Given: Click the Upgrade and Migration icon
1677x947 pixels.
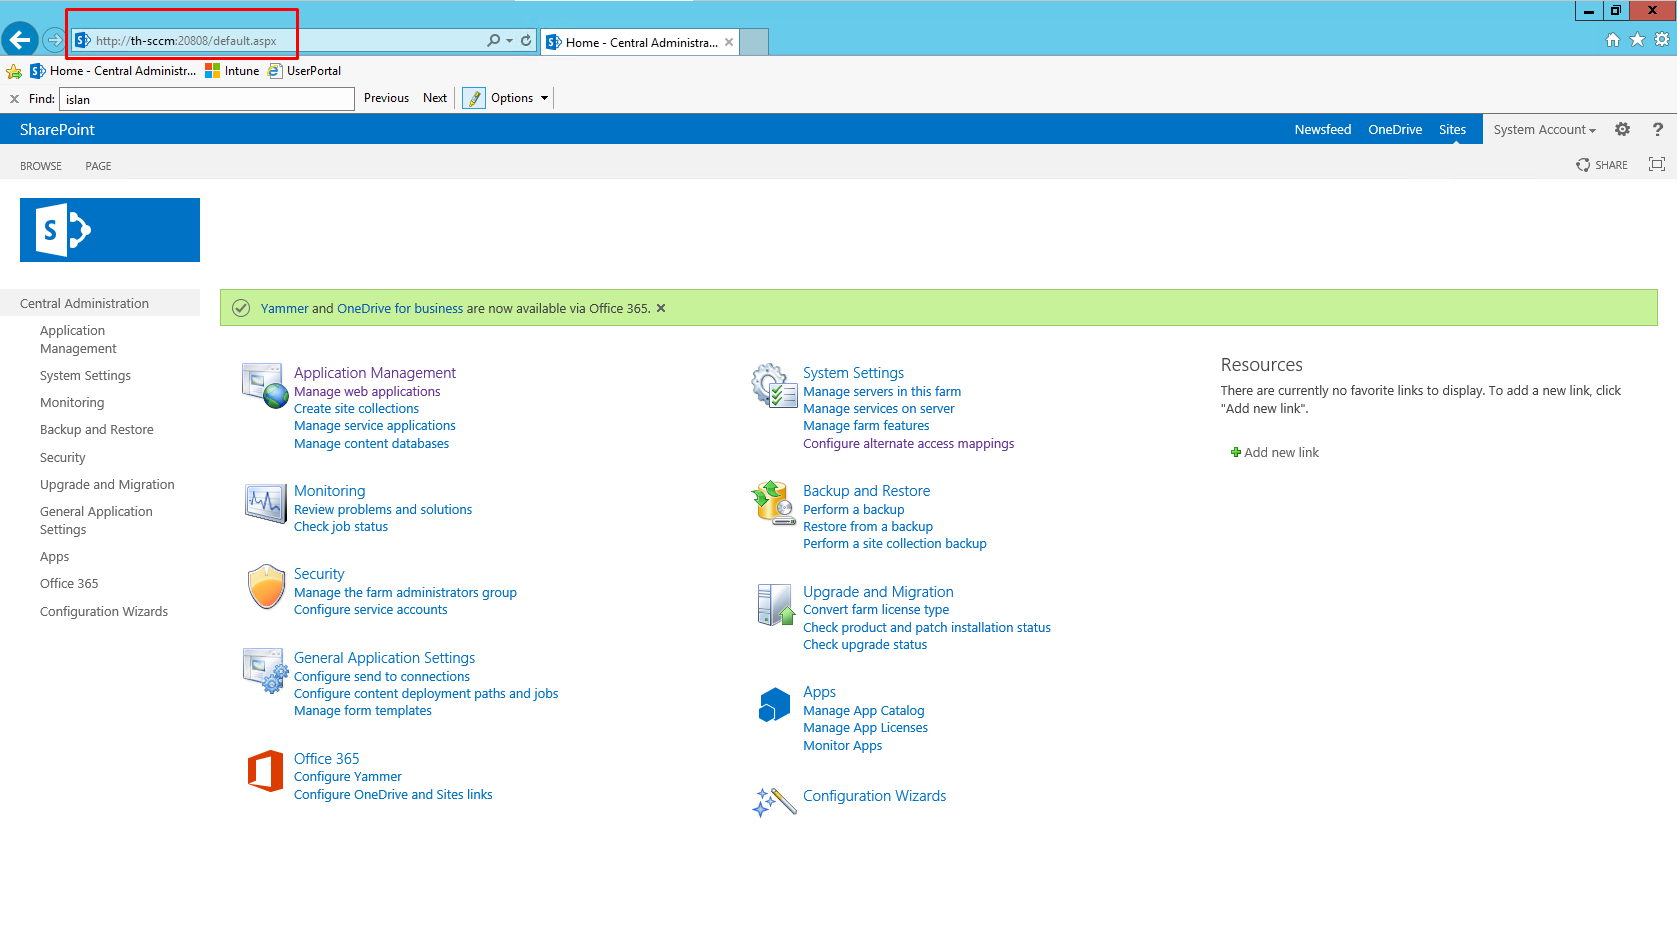Looking at the screenshot, I should [x=775, y=605].
